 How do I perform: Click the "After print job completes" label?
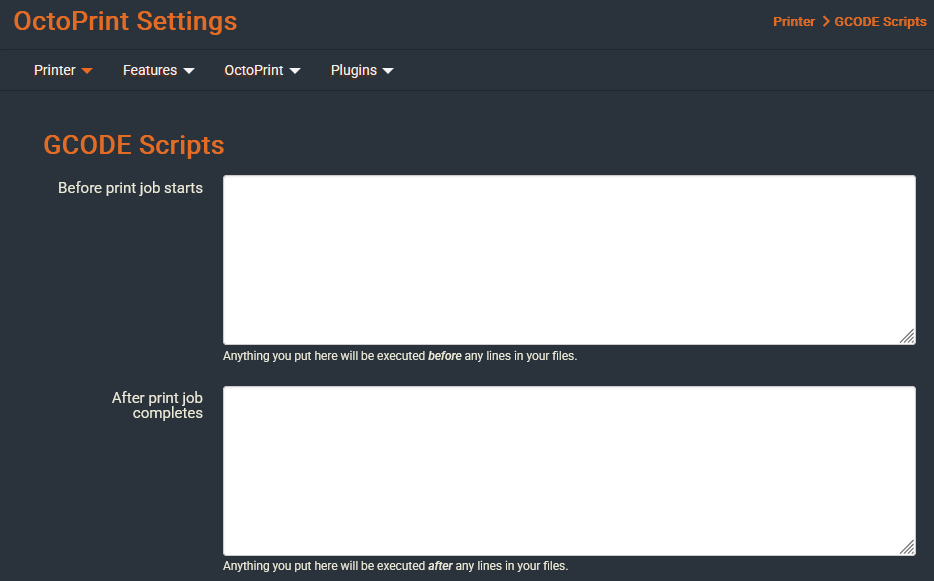(x=157, y=405)
